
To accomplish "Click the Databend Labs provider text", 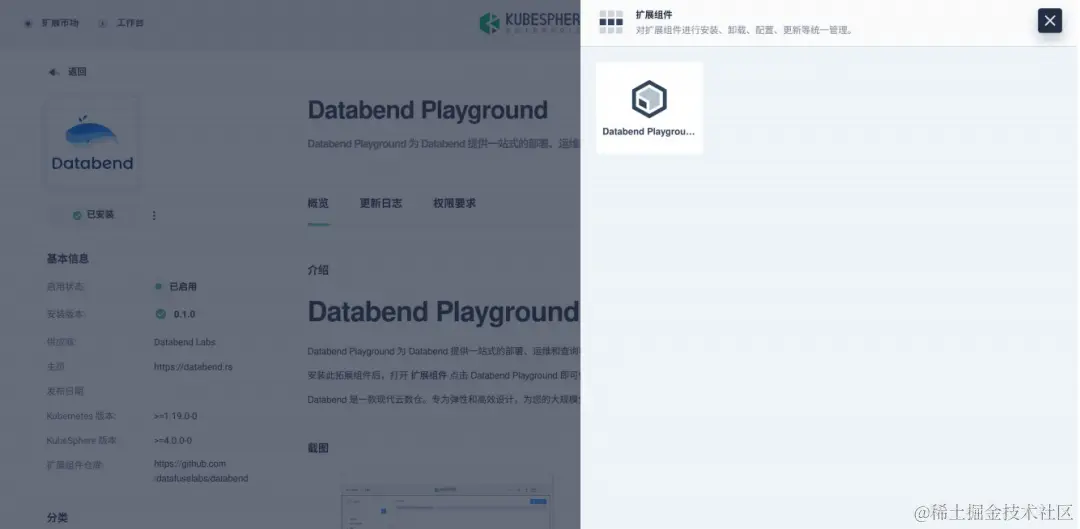I will point(185,342).
